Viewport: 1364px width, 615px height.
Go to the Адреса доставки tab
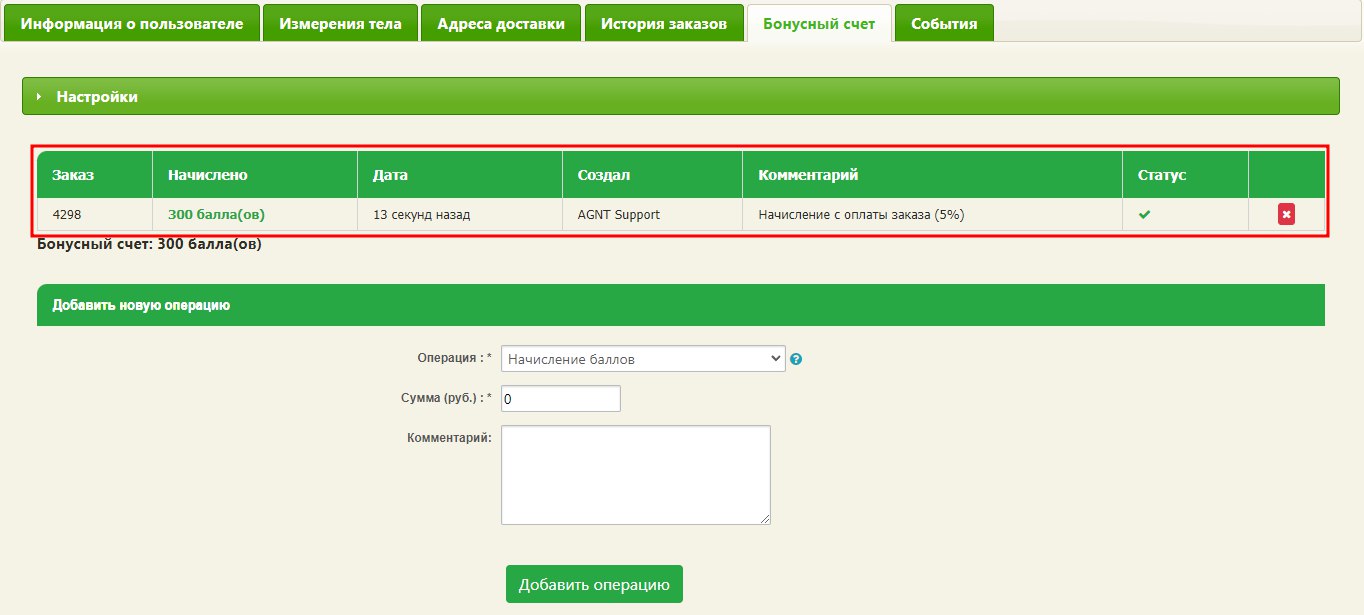click(500, 23)
